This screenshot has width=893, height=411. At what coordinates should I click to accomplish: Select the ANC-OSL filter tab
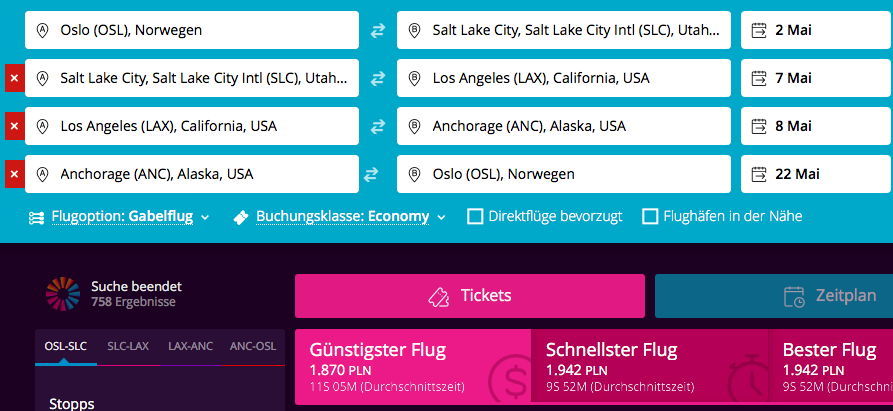tap(253, 346)
